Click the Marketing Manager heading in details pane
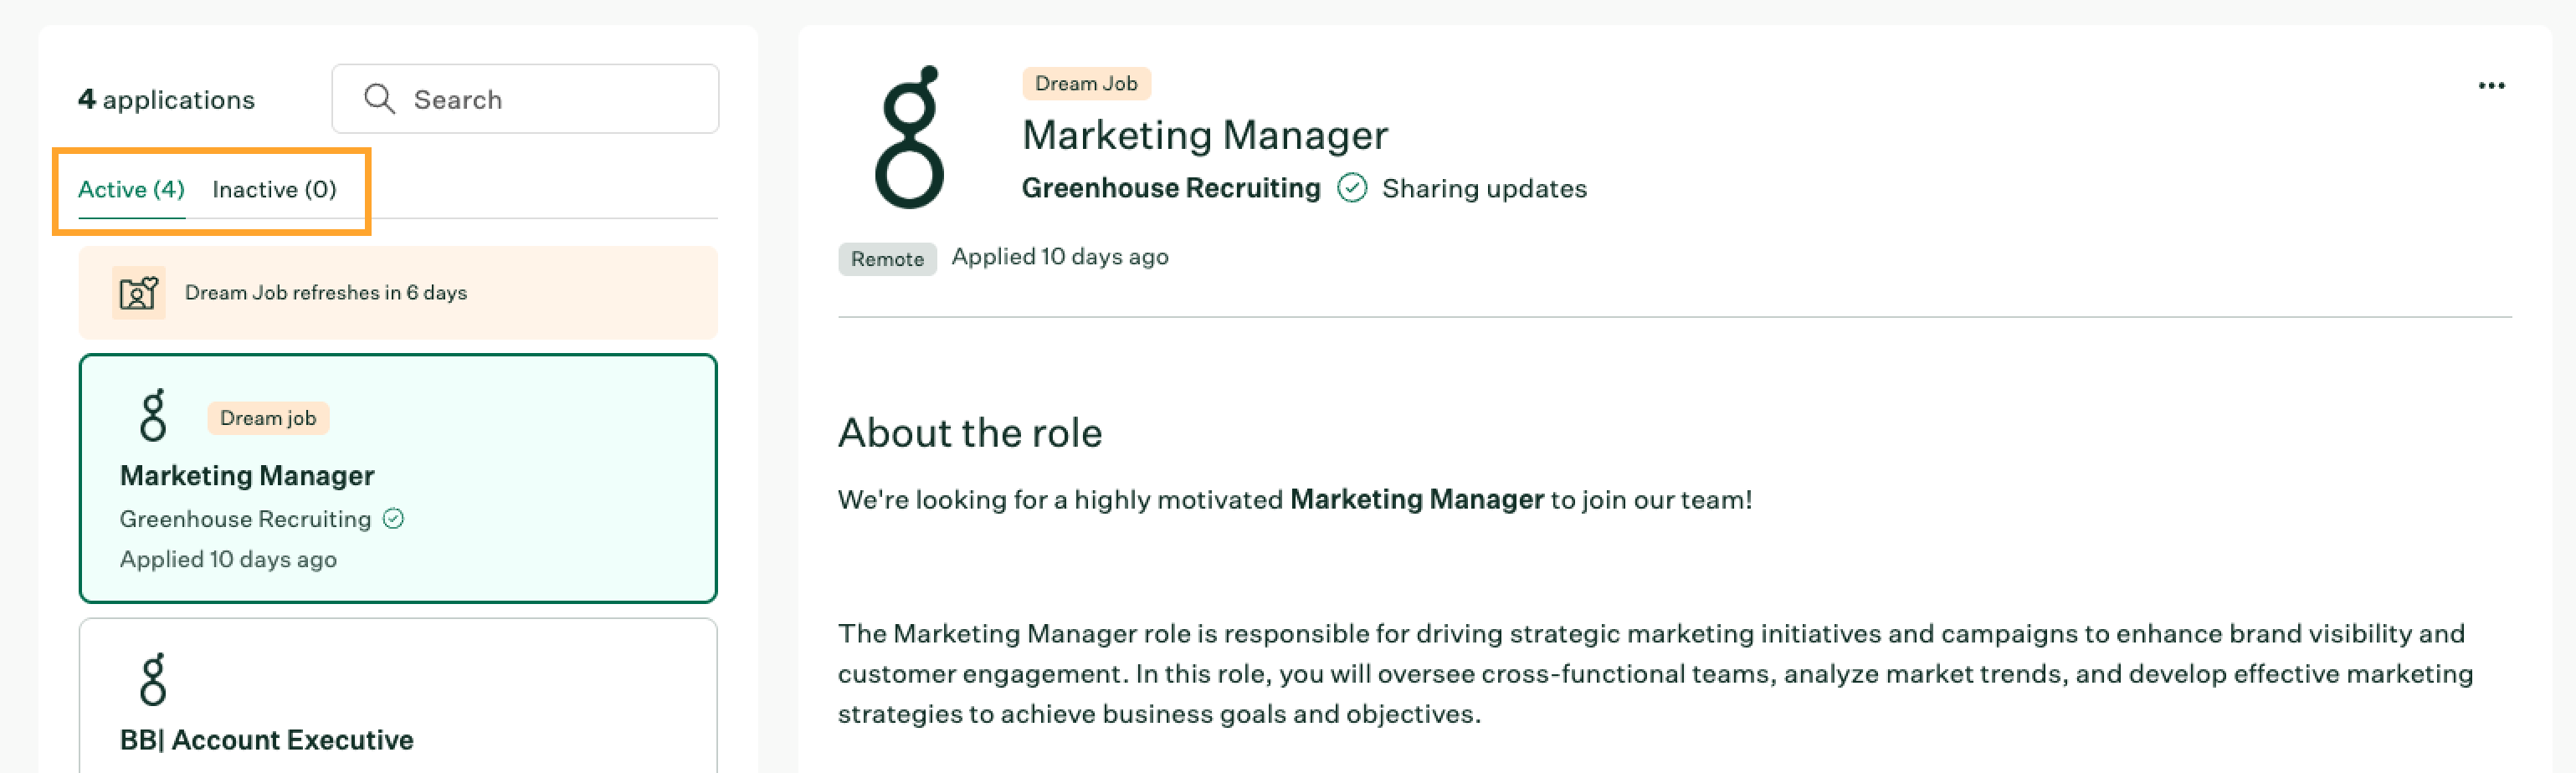The height and width of the screenshot is (773, 2576). pyautogui.click(x=1204, y=135)
